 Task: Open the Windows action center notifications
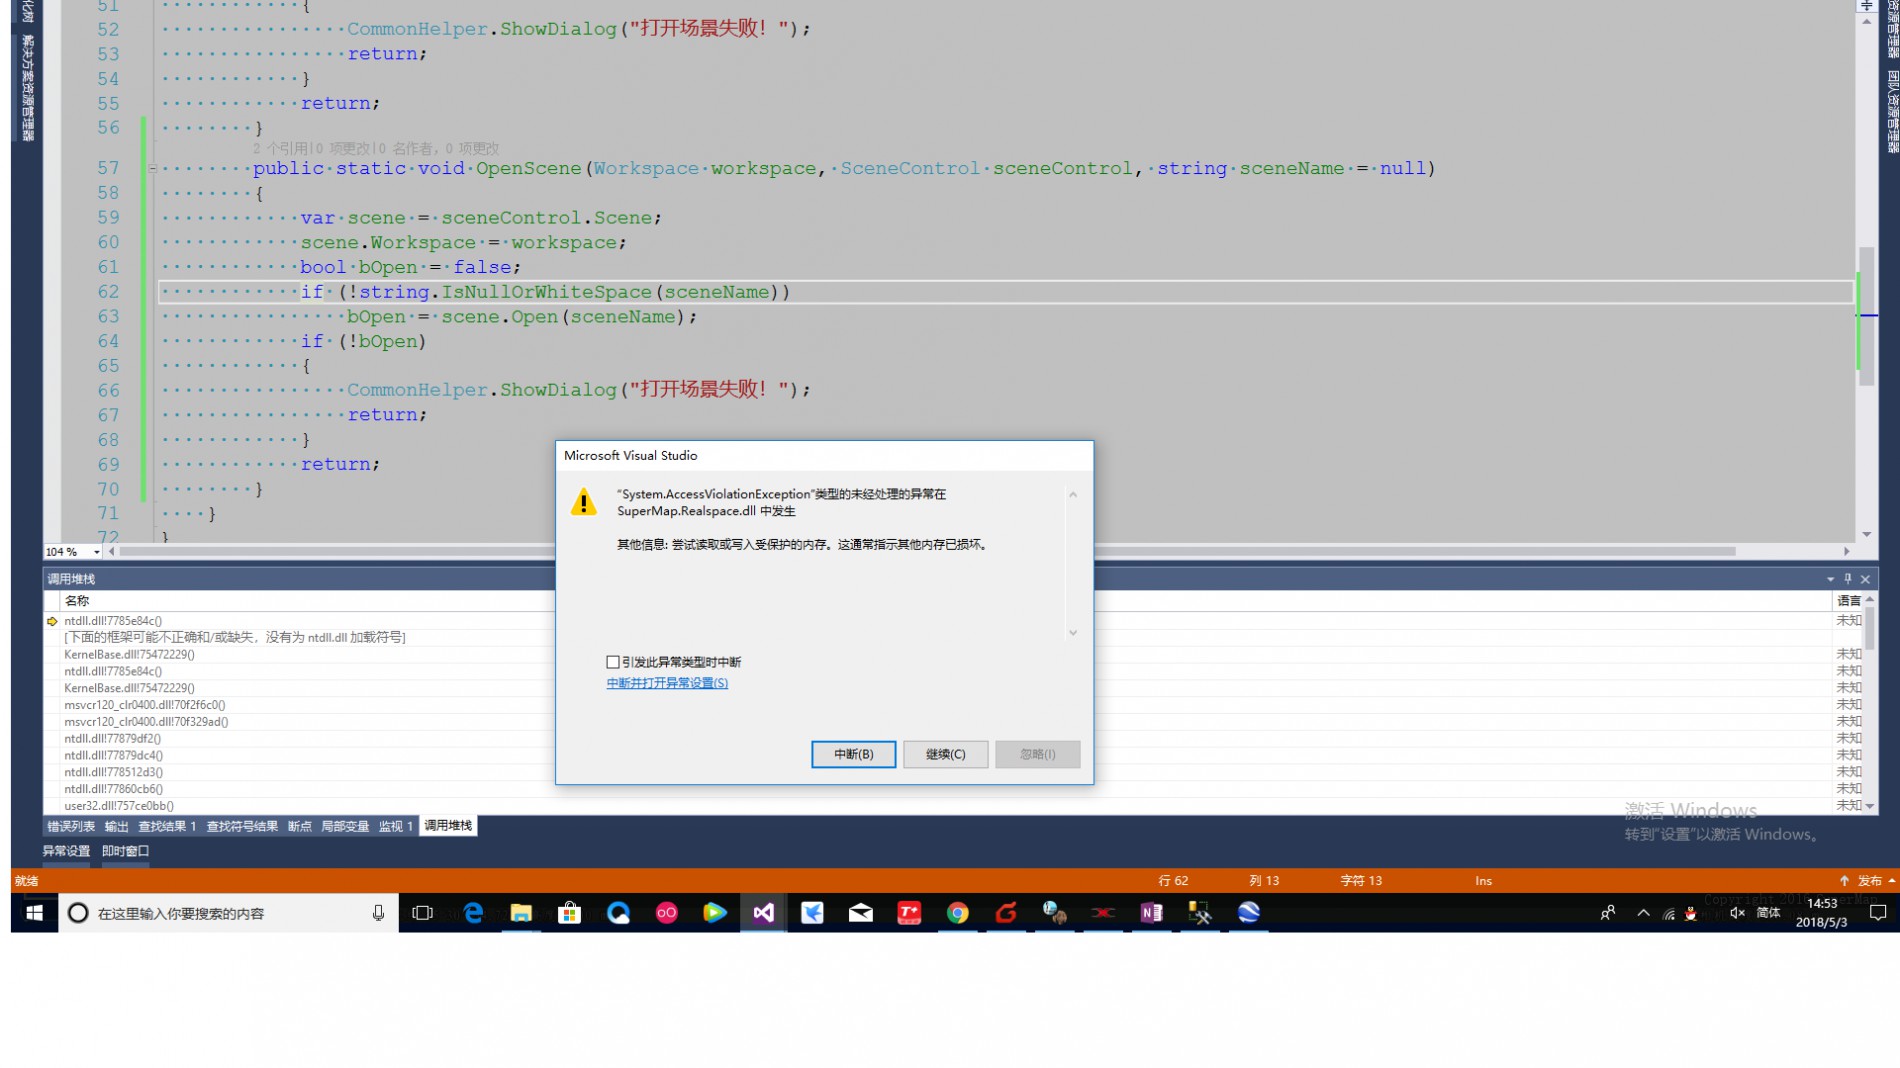point(1878,913)
